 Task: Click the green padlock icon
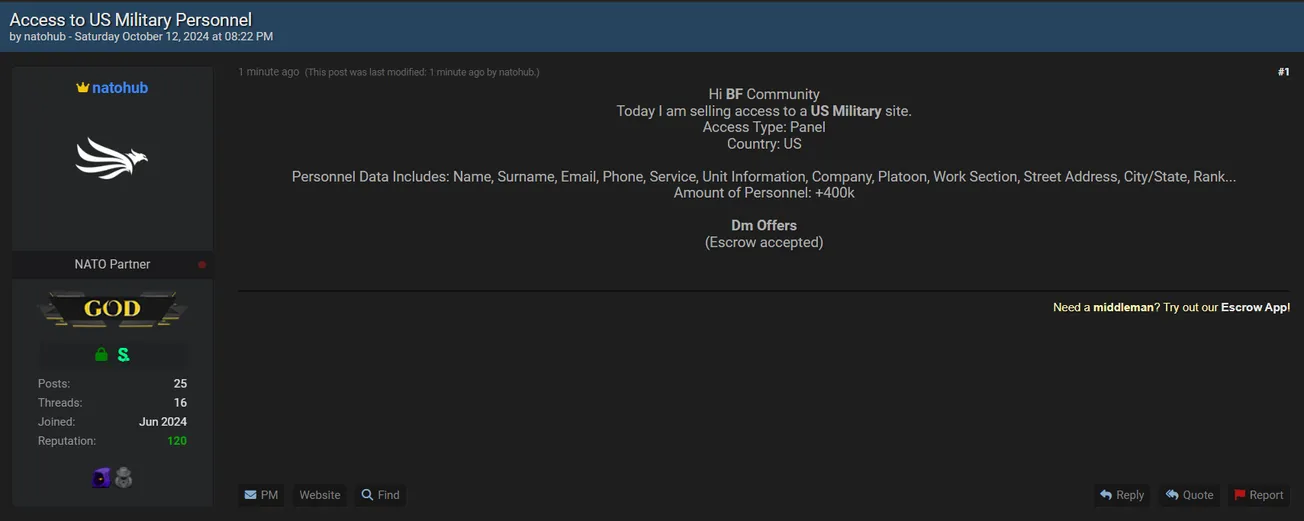pos(101,355)
